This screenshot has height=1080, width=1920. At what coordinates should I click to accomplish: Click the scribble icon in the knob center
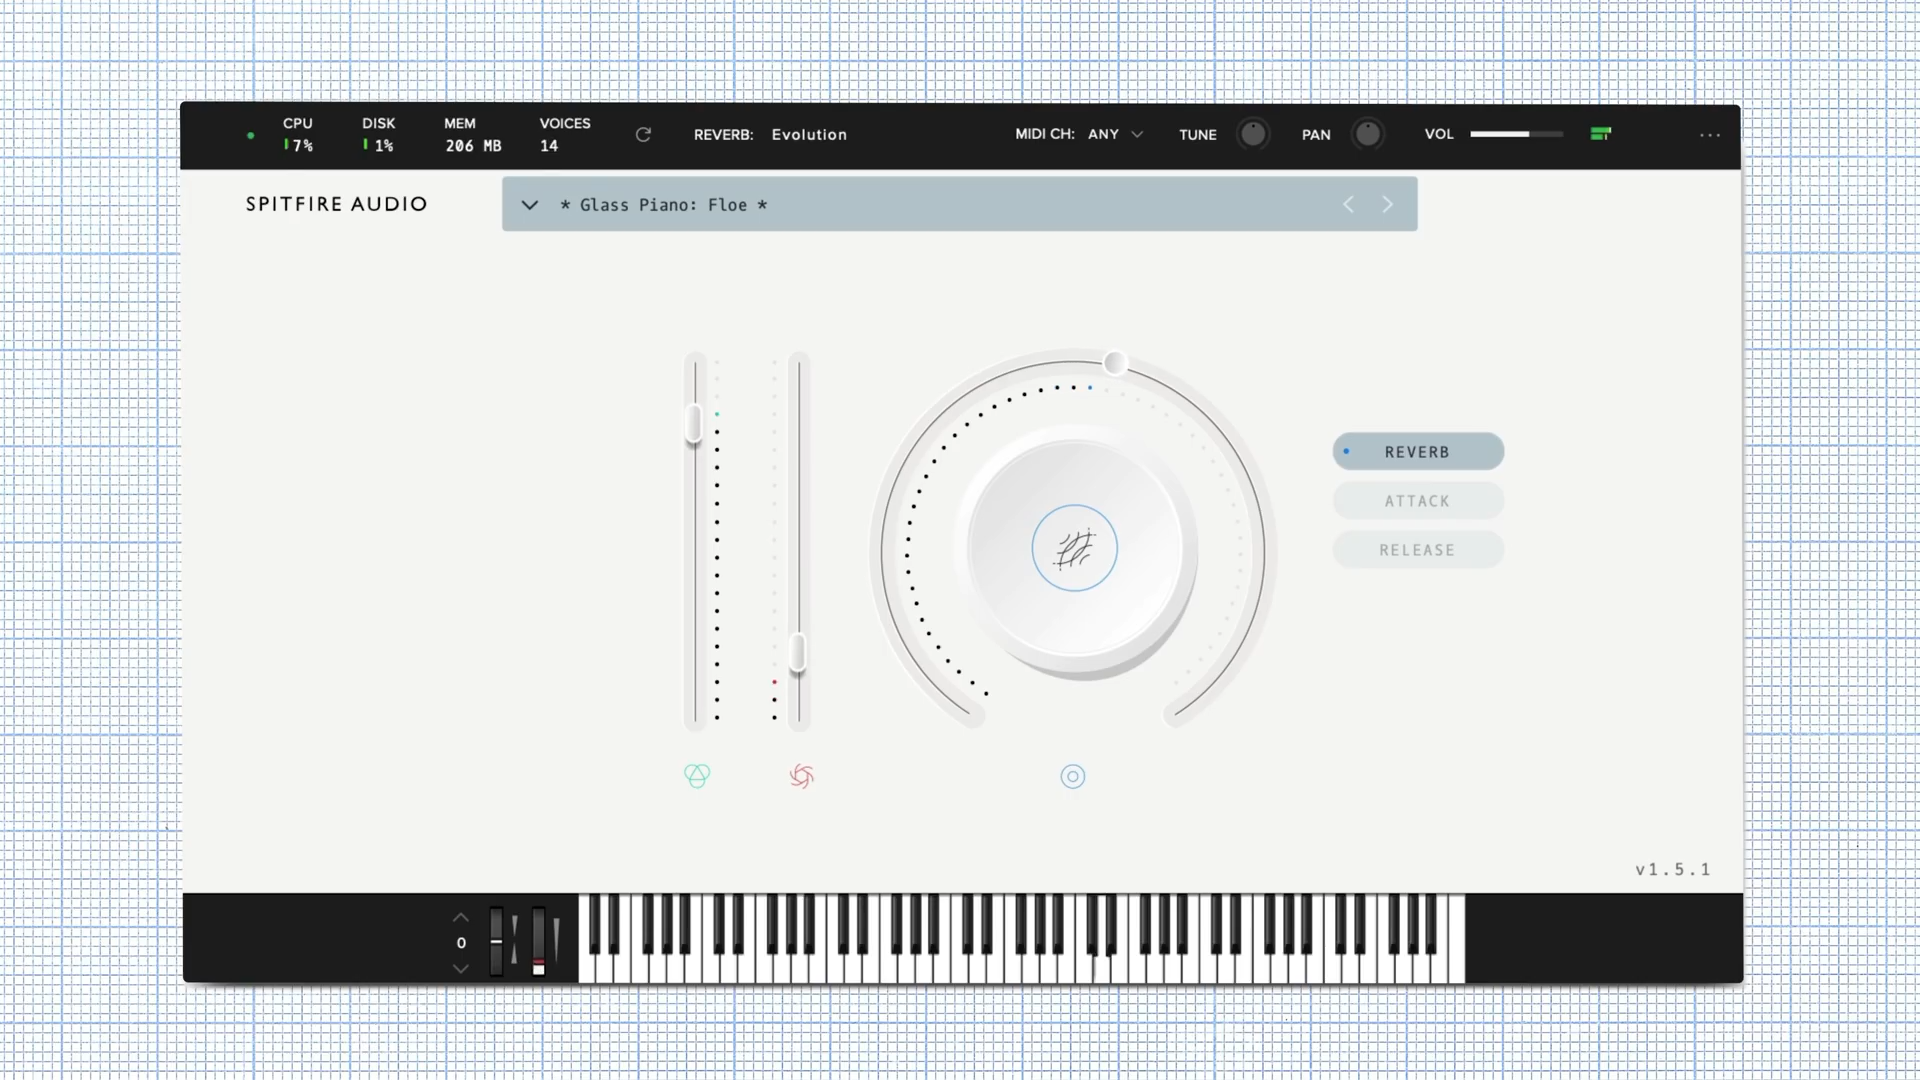pyautogui.click(x=1075, y=548)
